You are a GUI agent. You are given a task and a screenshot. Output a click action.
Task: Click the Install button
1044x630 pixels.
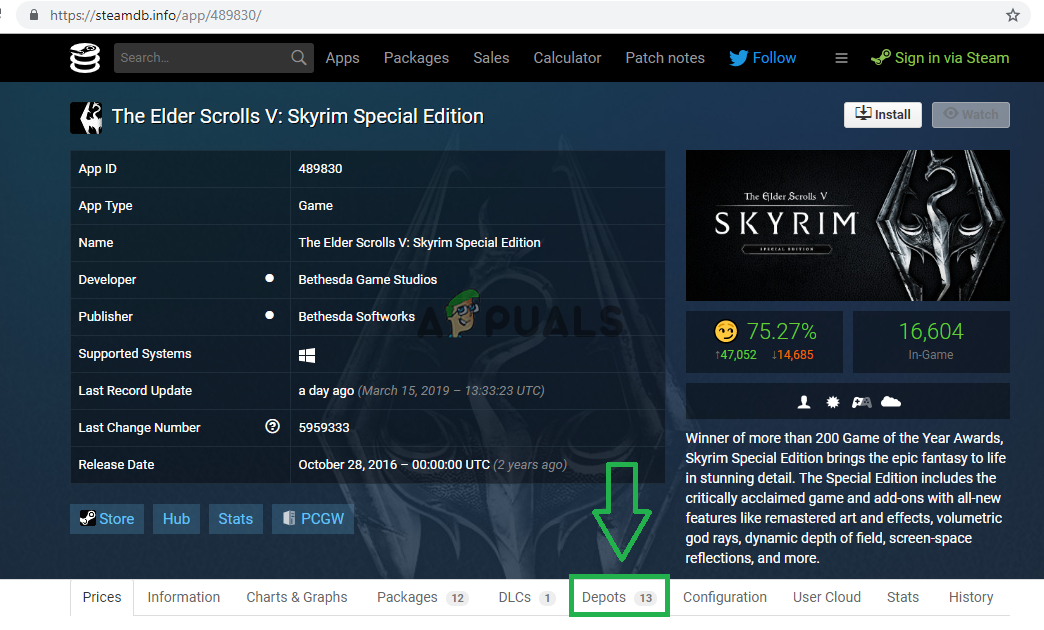tap(883, 115)
